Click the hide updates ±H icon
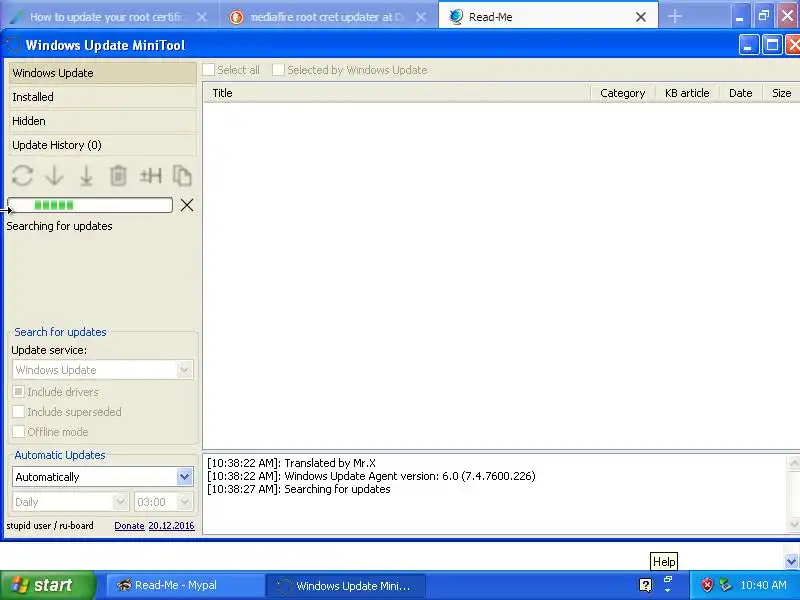 (151, 176)
